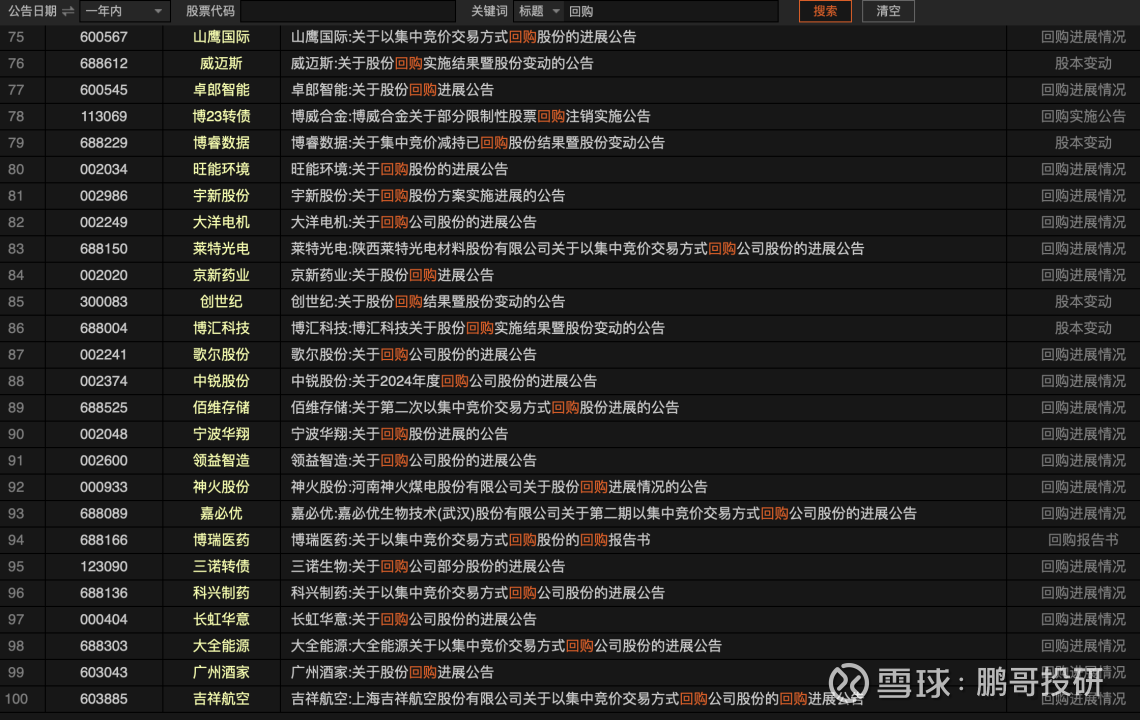Image resolution: width=1140 pixels, height=720 pixels.
Task: Open 吉祥航空 回购进展 announcement
Action: pyautogui.click(x=577, y=699)
